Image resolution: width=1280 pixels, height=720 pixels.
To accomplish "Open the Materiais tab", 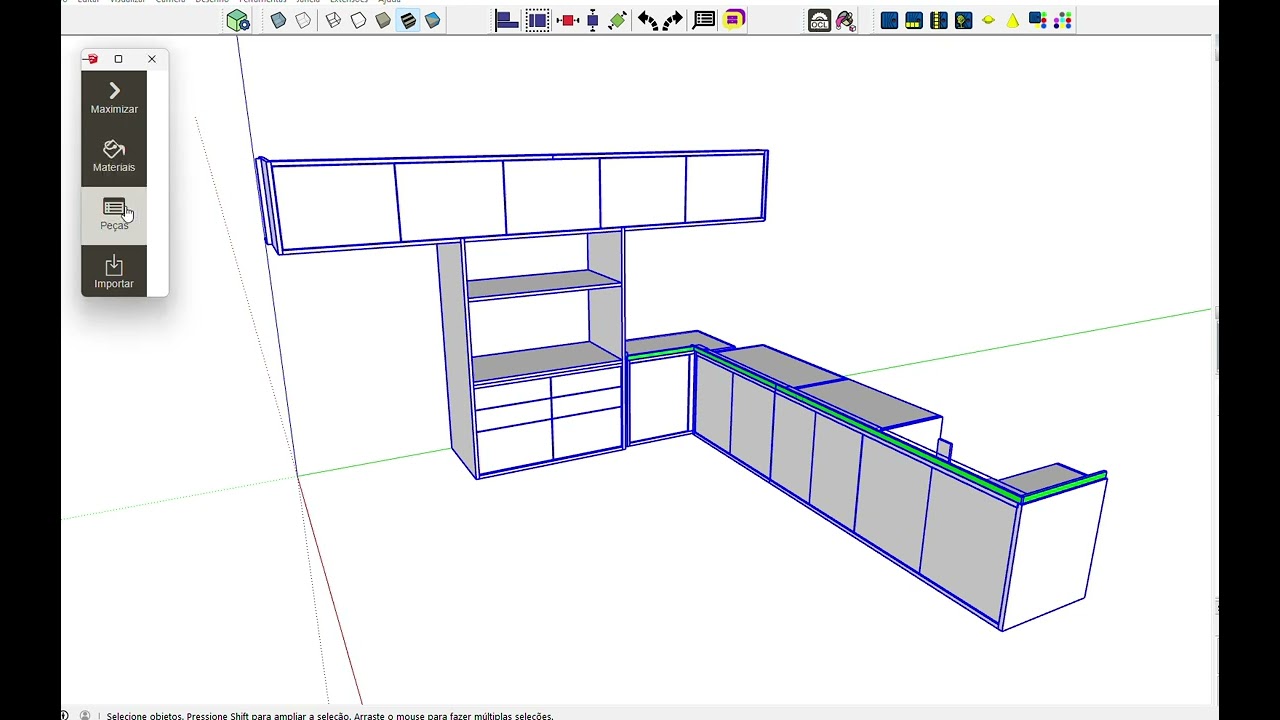I will click(x=114, y=157).
